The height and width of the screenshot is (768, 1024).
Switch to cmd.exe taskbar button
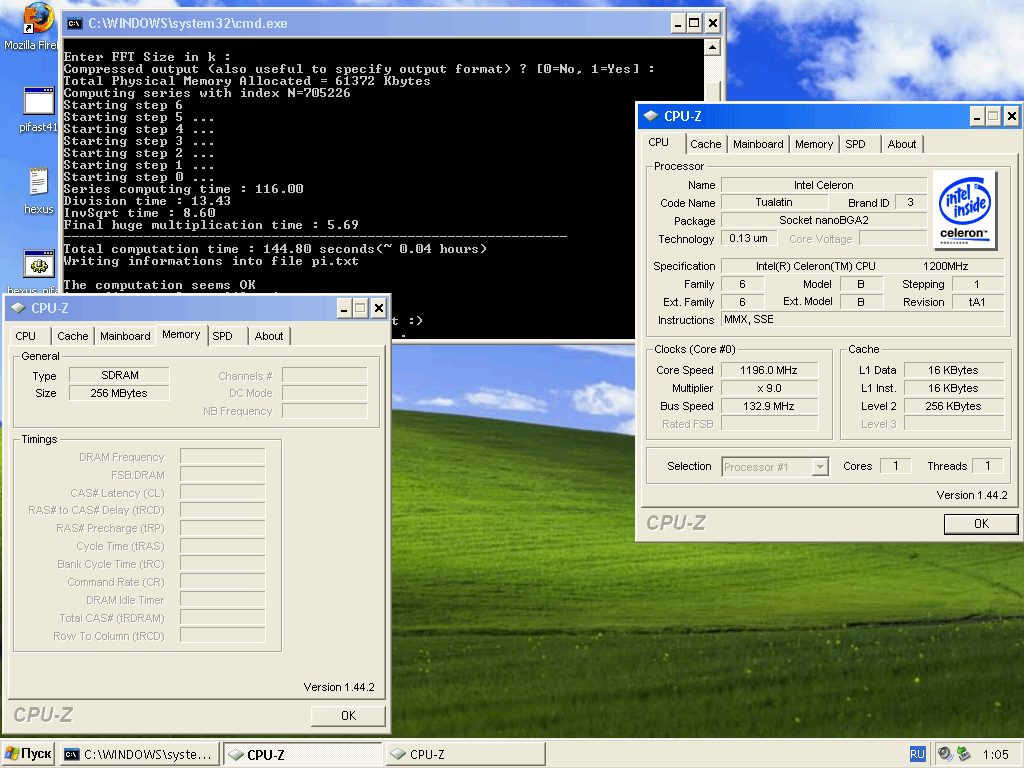pyautogui.click(x=139, y=754)
